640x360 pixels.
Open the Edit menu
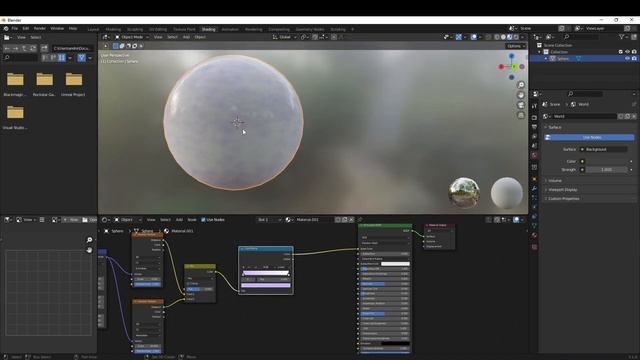click(x=26, y=29)
